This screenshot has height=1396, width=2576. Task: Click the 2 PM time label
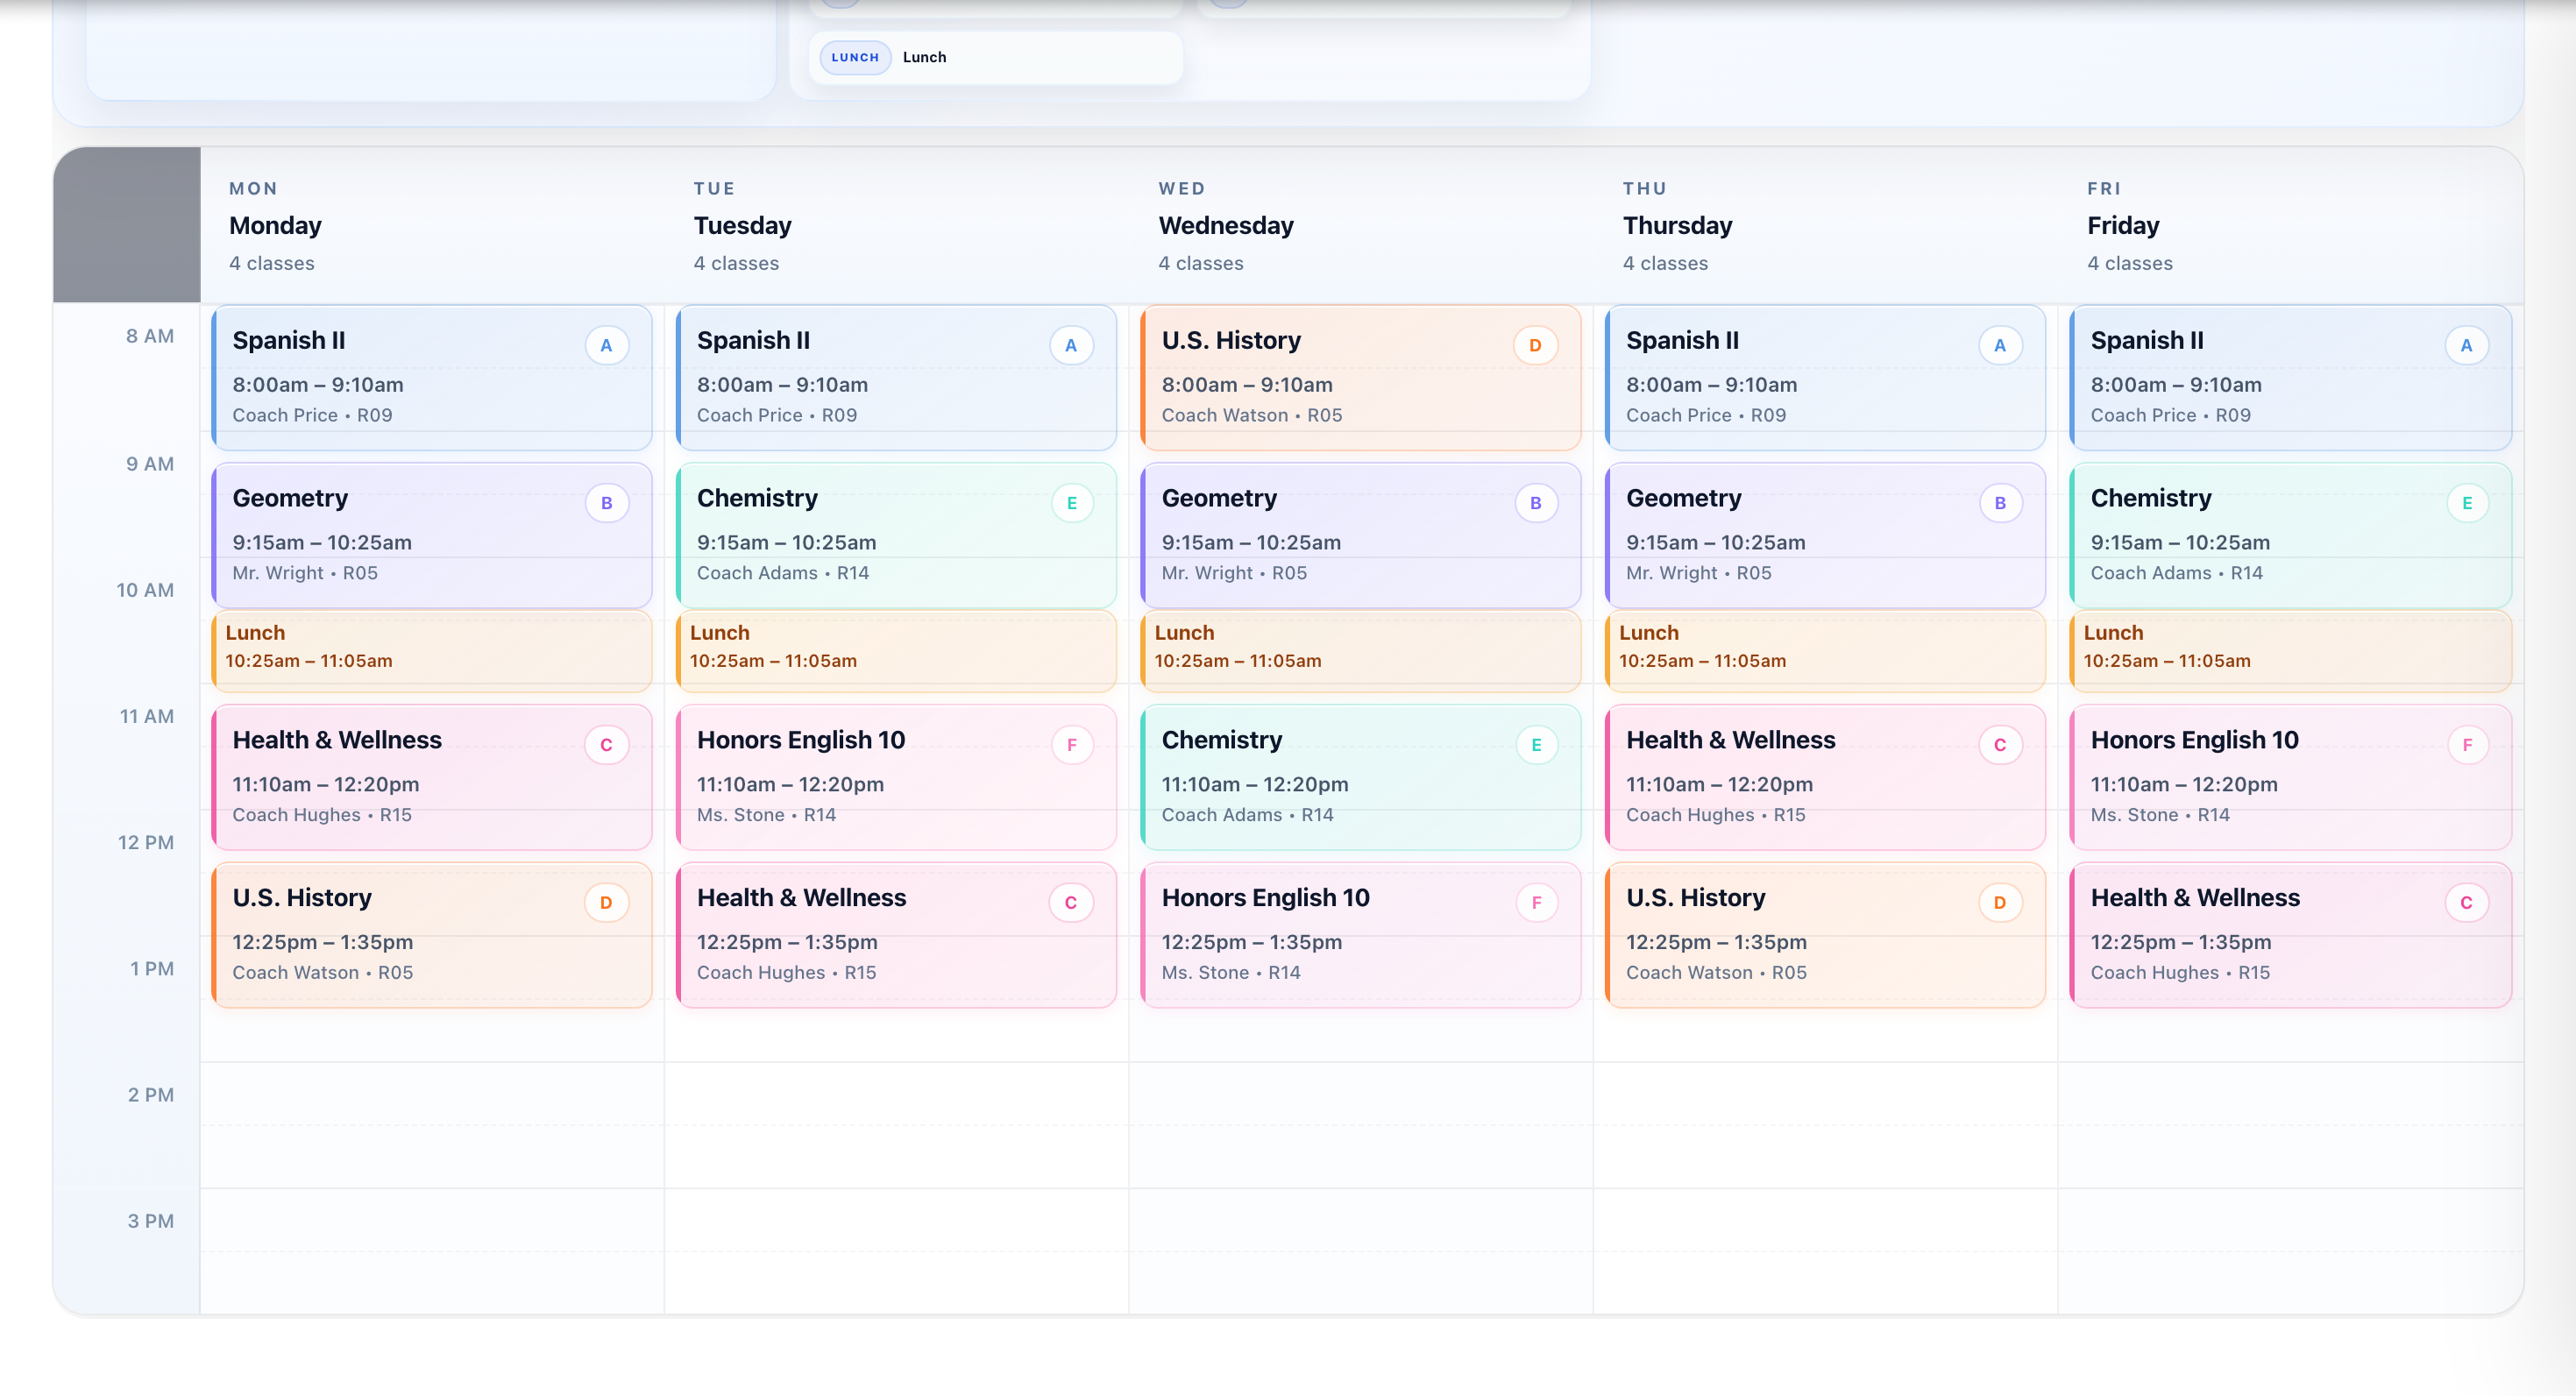pos(150,1095)
